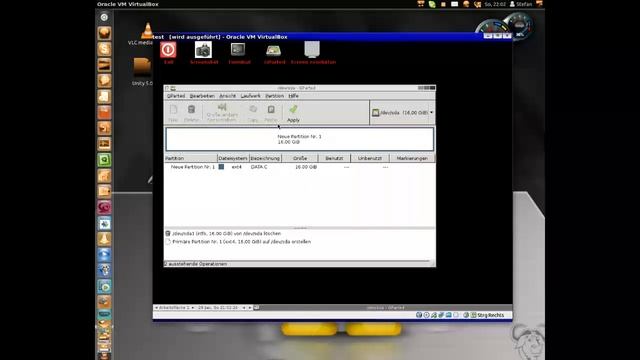The width and height of the screenshot is (640, 360).
Task: Click the mail envelope indicator in top panel
Action: [x=454, y=4]
